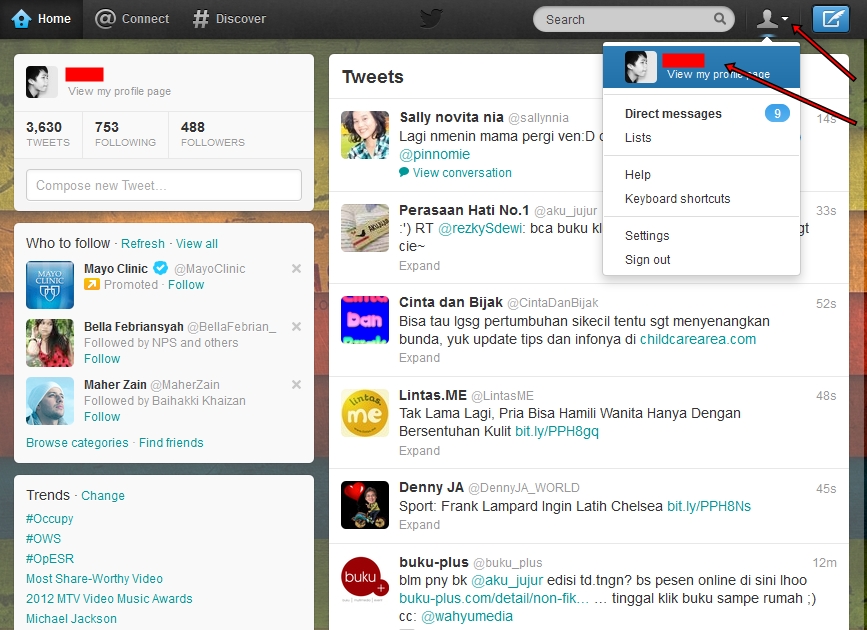Expand the Cinta dan Bijak tweet
This screenshot has width=867, height=630.
pyautogui.click(x=419, y=358)
